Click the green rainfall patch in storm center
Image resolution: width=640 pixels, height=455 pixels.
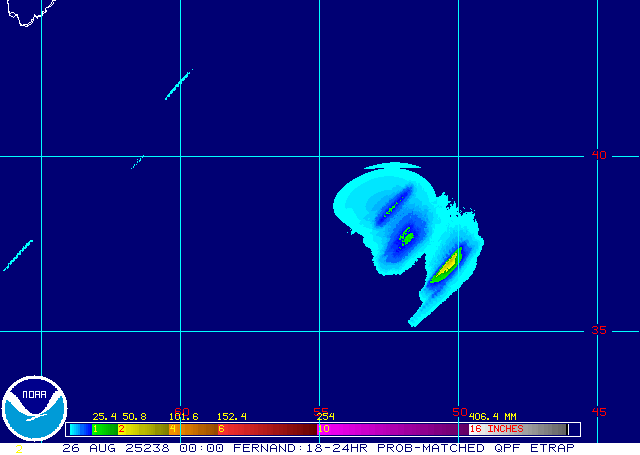[x=407, y=237]
